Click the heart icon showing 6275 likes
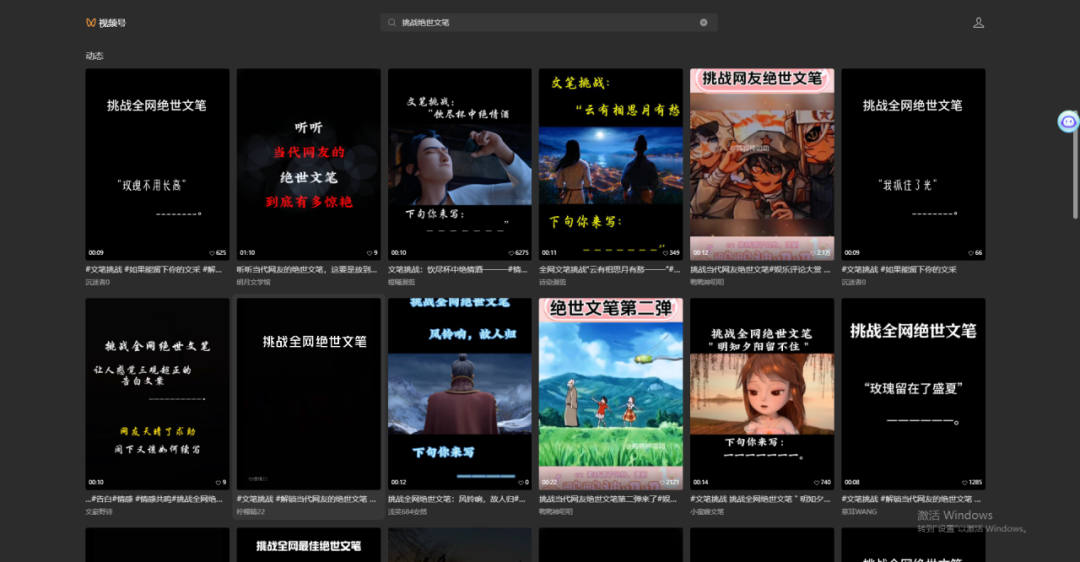 click(x=510, y=253)
